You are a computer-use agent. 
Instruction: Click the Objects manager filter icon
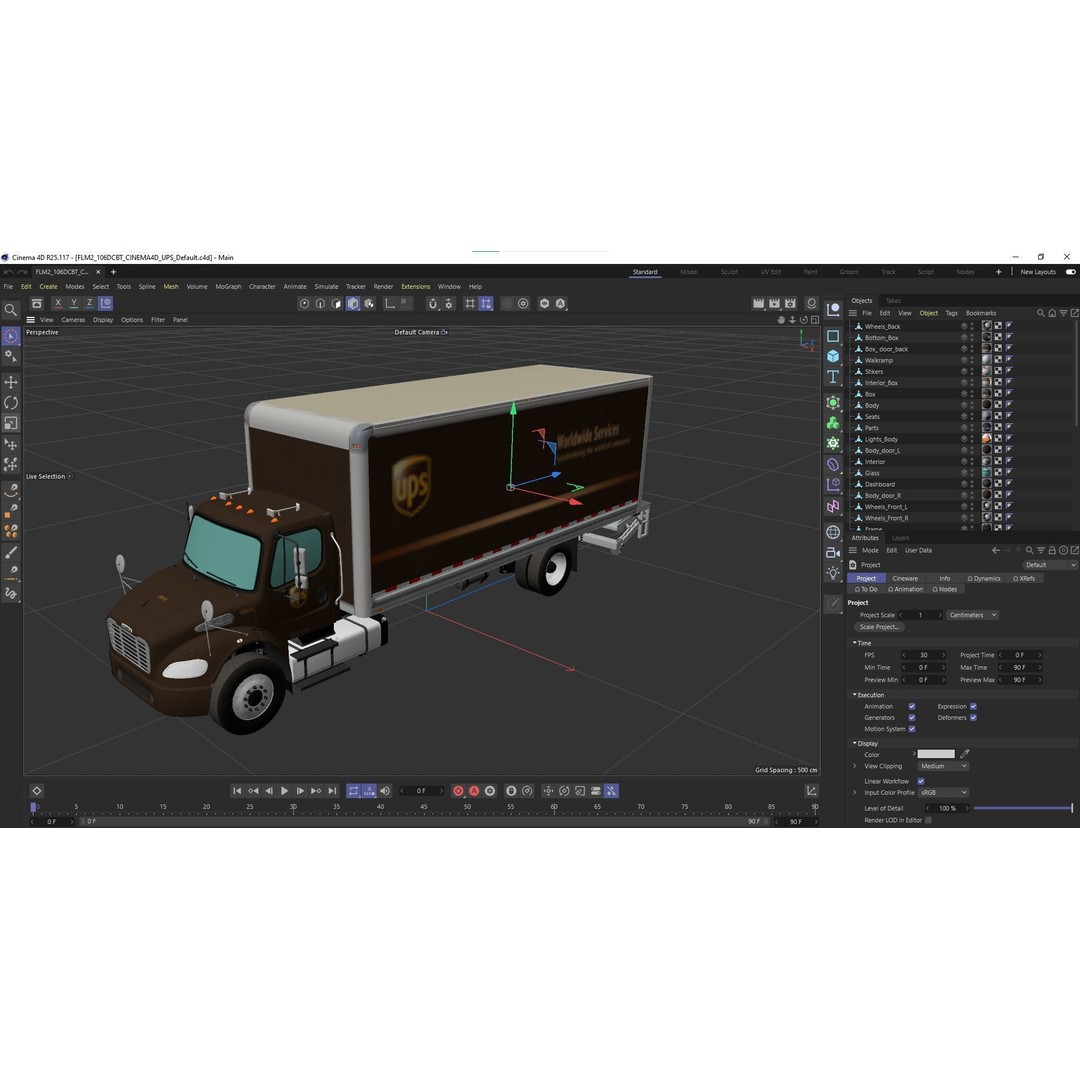pyautogui.click(x=1063, y=313)
